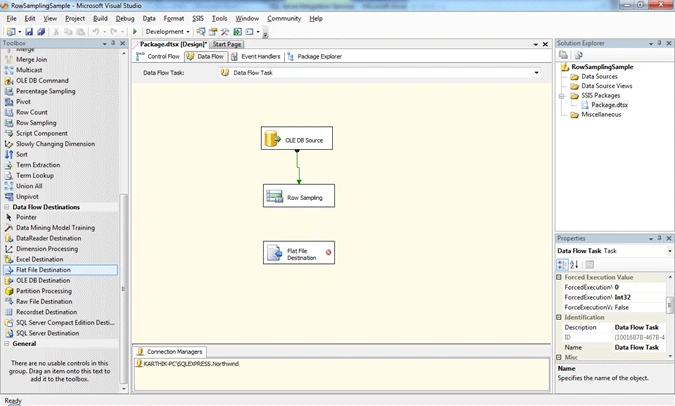Collapse the Data Flow Destinations group
Screen dimensions: 675x406
click(7, 207)
